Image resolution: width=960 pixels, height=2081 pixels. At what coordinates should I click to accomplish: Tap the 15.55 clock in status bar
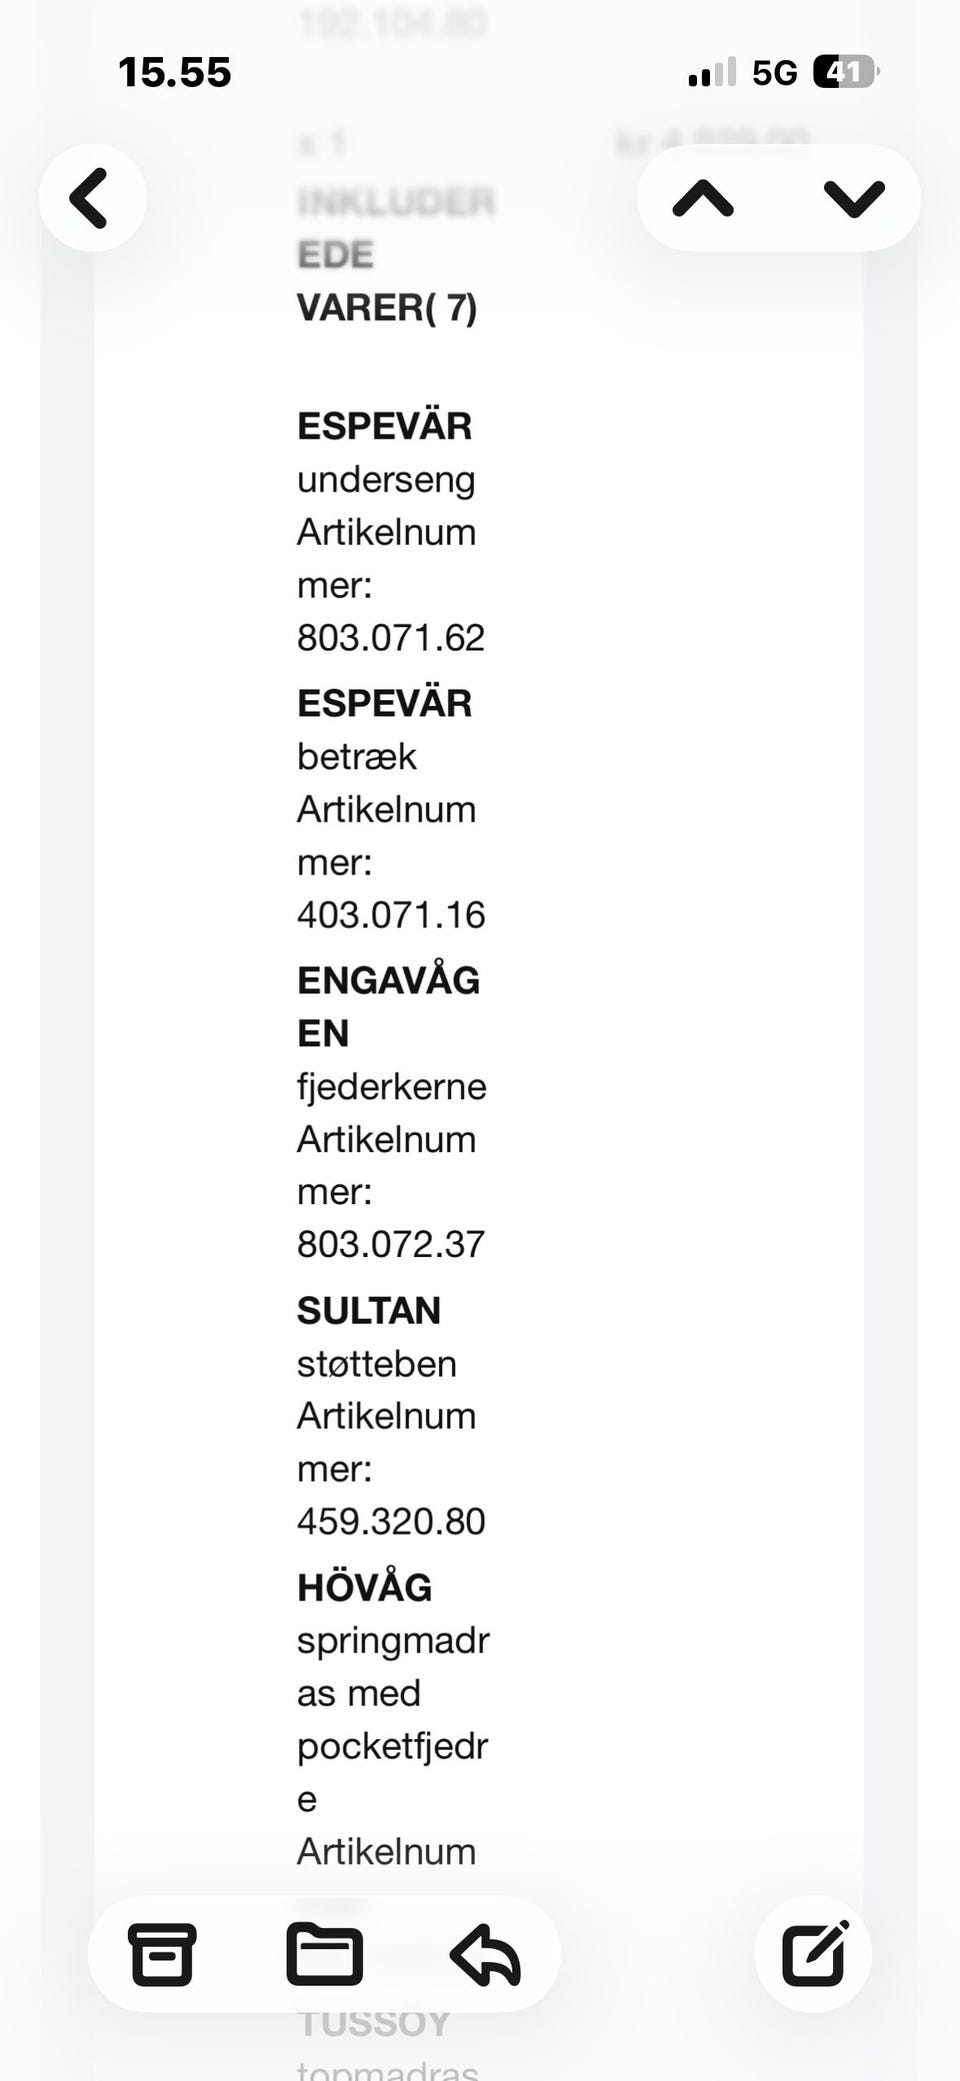[x=175, y=72]
